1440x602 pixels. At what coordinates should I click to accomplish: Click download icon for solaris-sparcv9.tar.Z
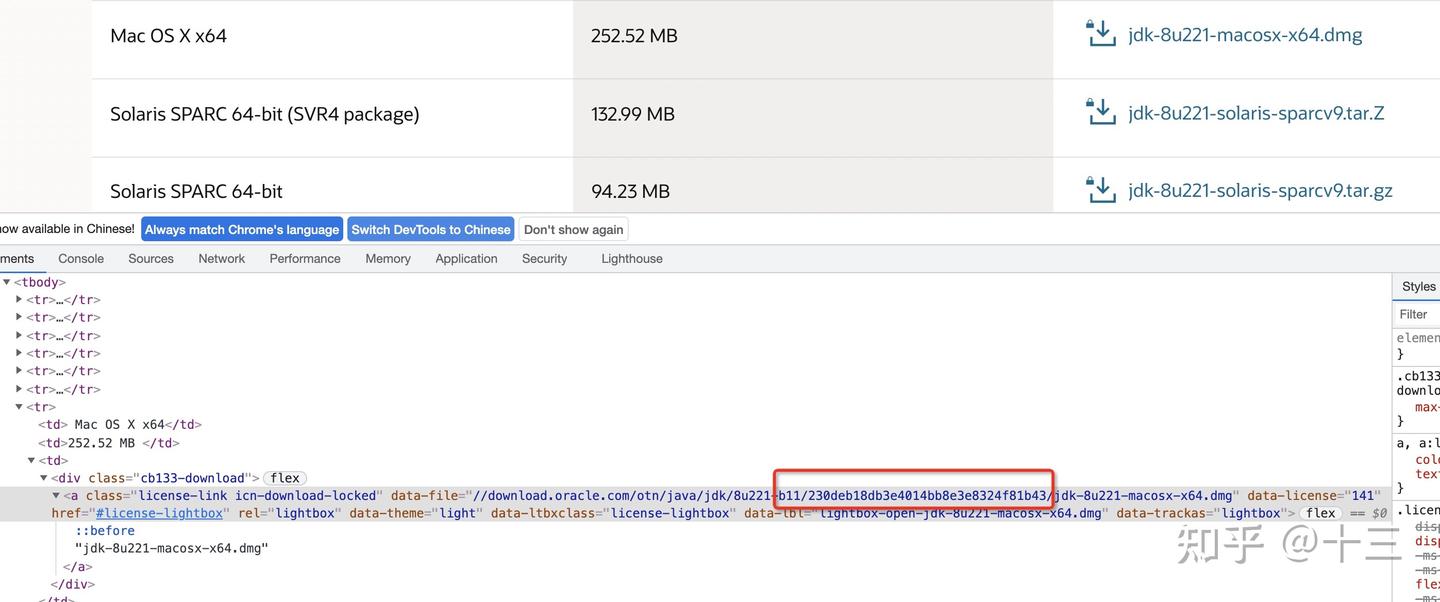(x=1101, y=112)
